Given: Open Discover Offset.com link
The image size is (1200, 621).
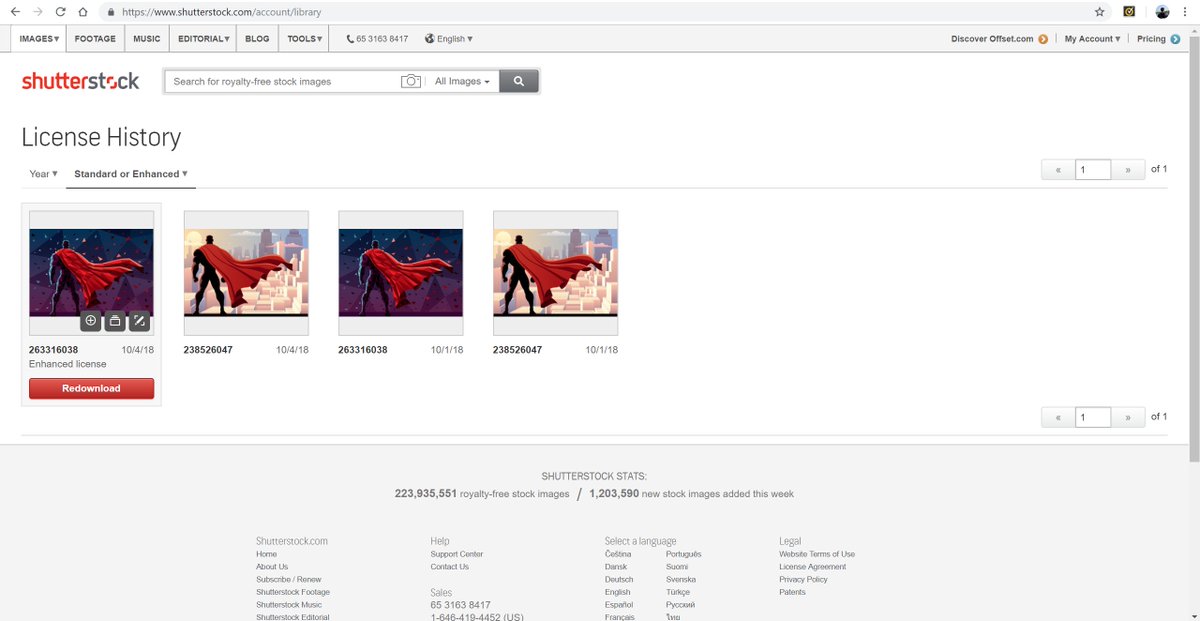Looking at the screenshot, I should (992, 39).
